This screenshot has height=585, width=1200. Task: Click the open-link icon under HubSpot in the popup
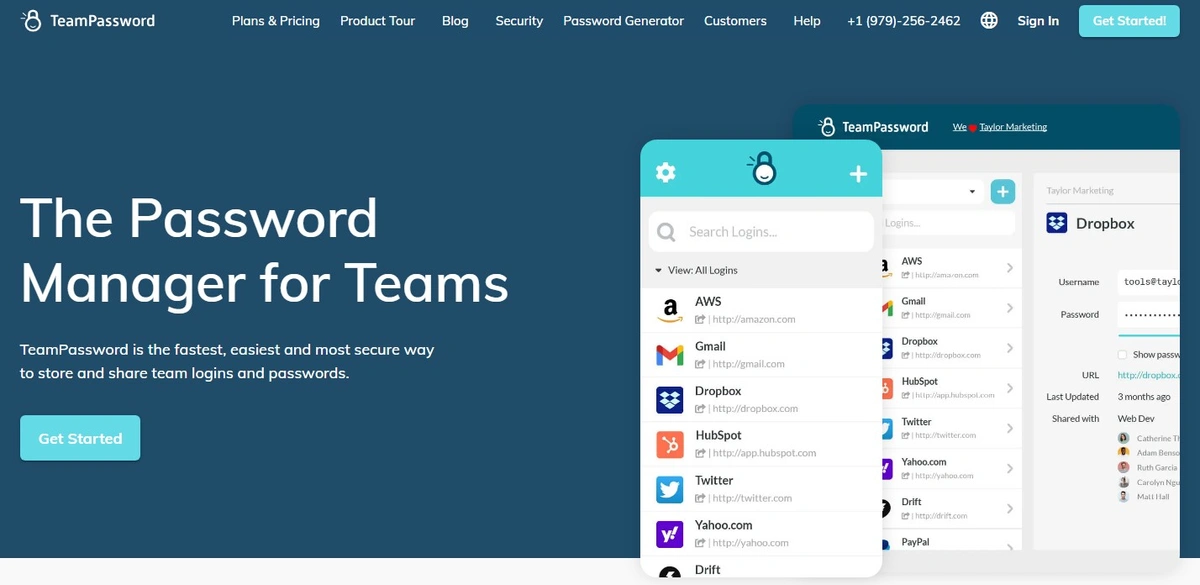tap(700, 453)
